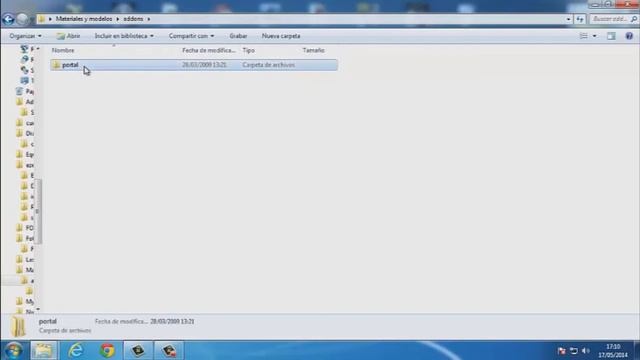Sort by the Nombre column header
Screen dimensions: 640x360
[x=63, y=50]
